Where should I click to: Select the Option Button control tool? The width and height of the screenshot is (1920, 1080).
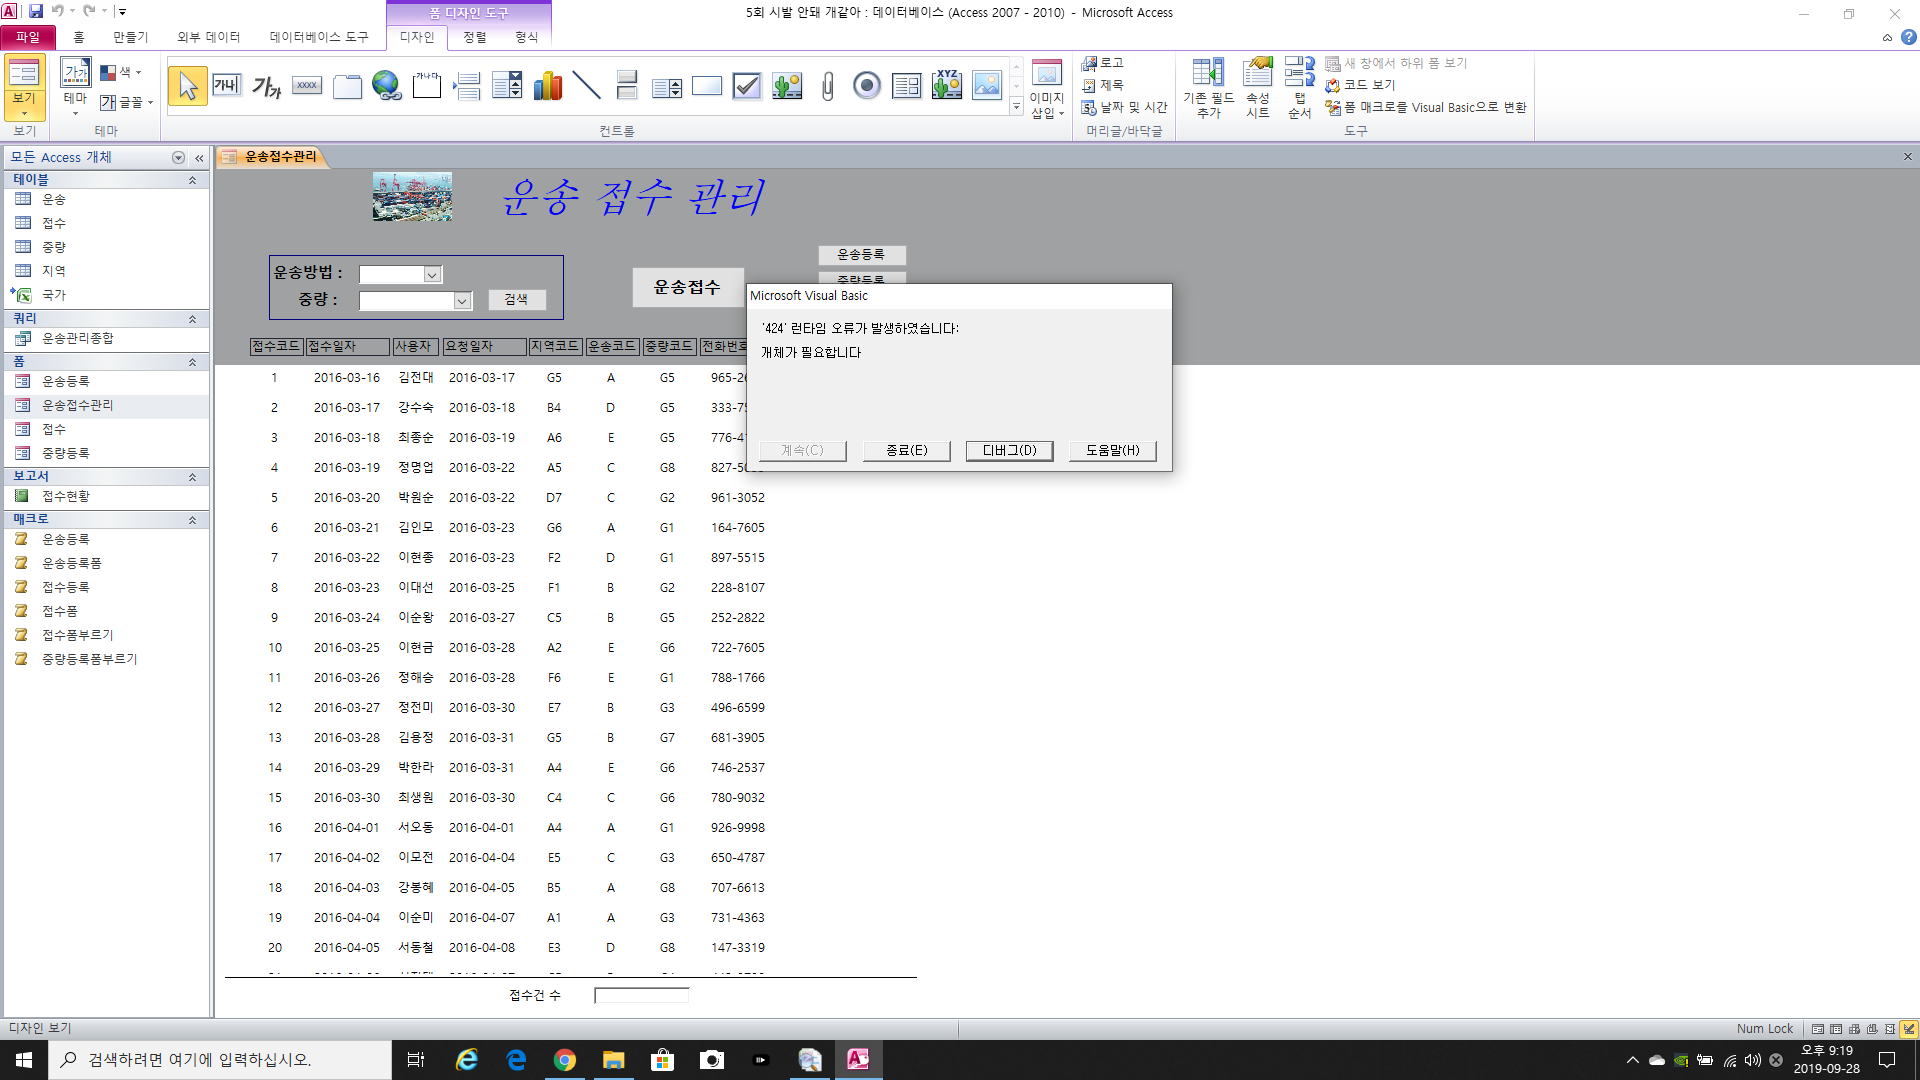pos(867,86)
